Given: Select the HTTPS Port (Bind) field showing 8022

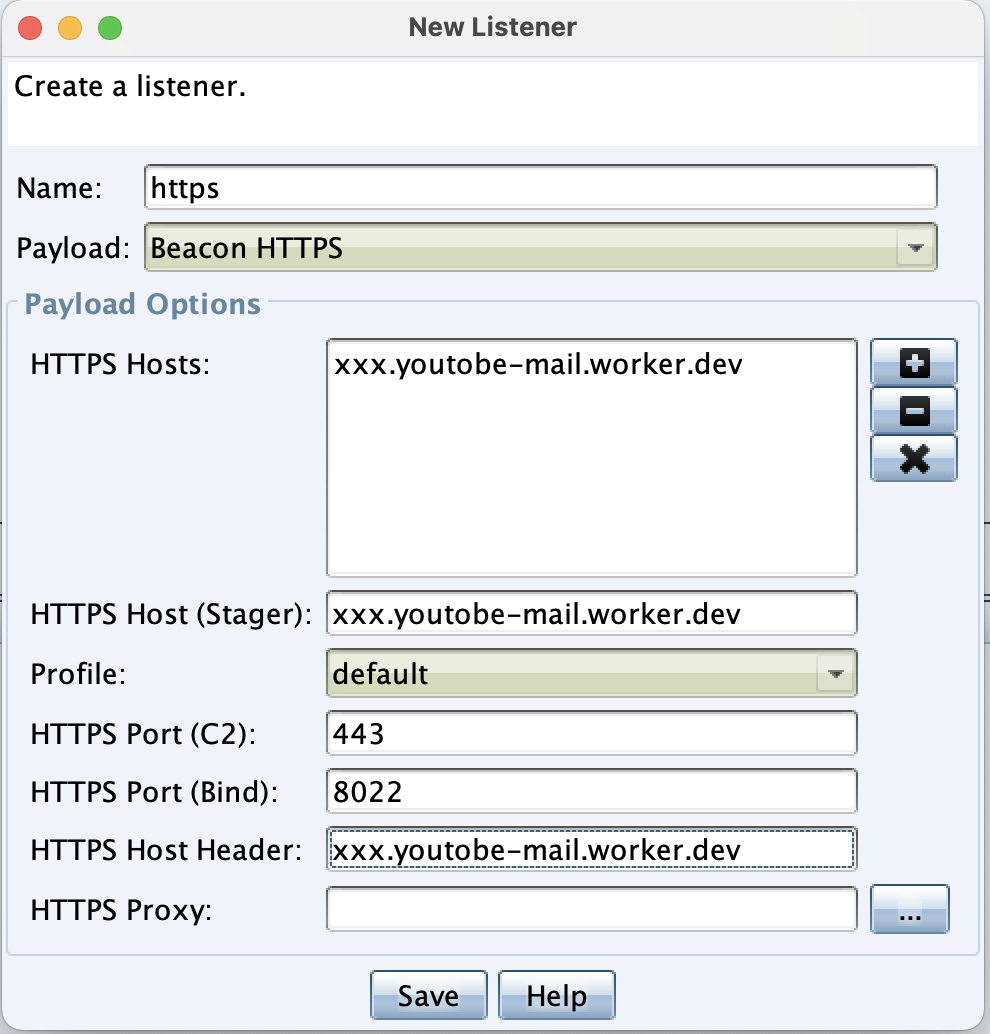Looking at the screenshot, I should 591,792.
